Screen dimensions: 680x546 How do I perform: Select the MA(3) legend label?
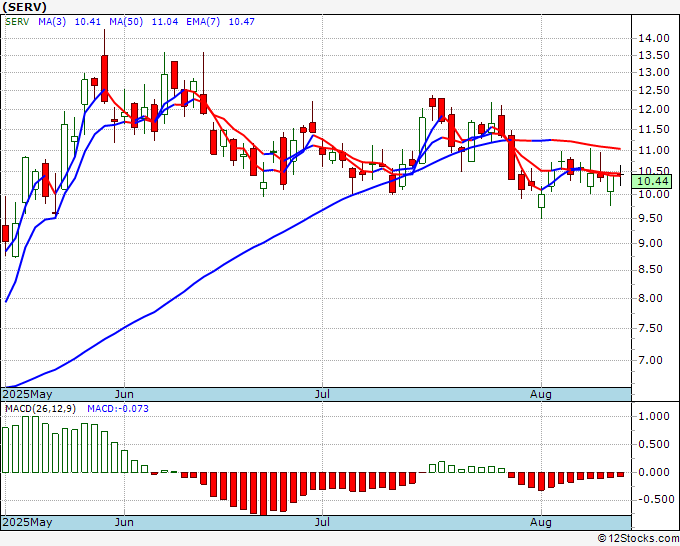[x=52, y=22]
